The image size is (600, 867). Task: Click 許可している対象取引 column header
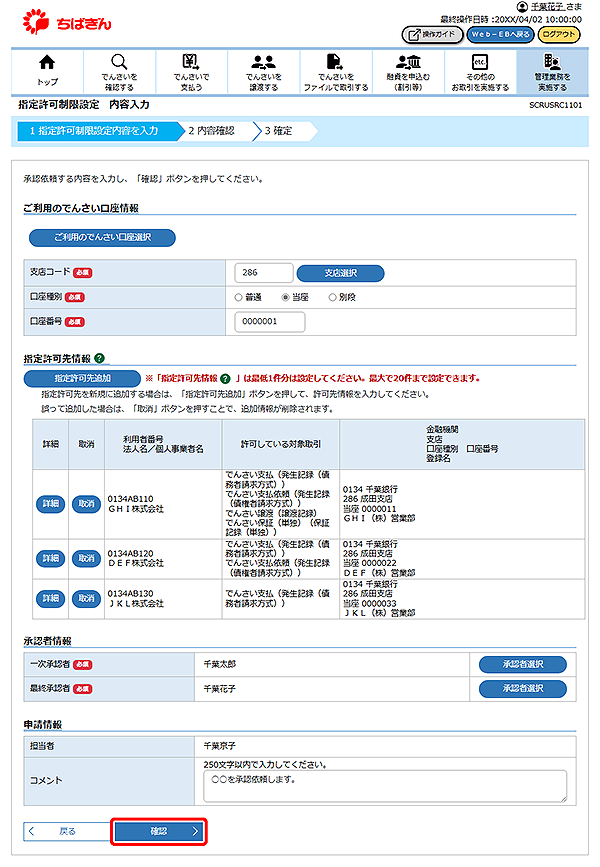280,444
